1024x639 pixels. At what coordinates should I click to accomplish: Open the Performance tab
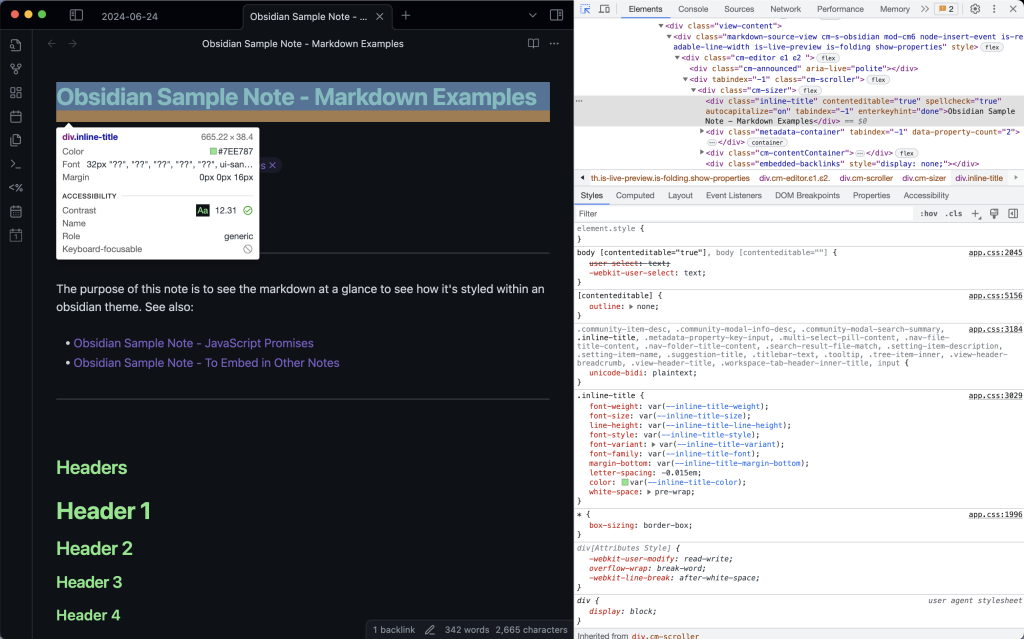coord(840,9)
